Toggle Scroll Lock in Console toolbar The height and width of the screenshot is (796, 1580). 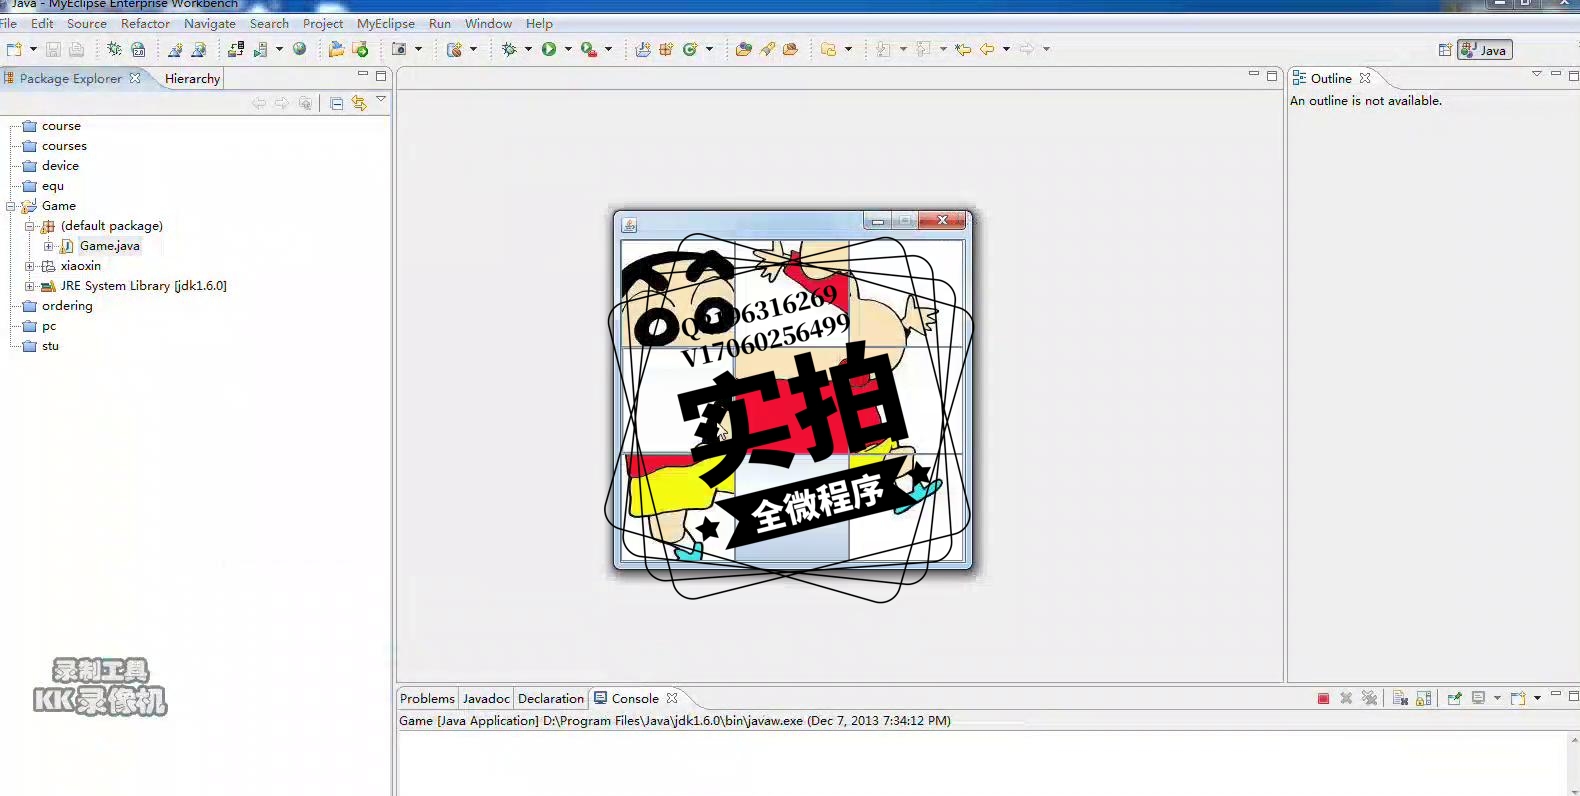[x=1424, y=698]
